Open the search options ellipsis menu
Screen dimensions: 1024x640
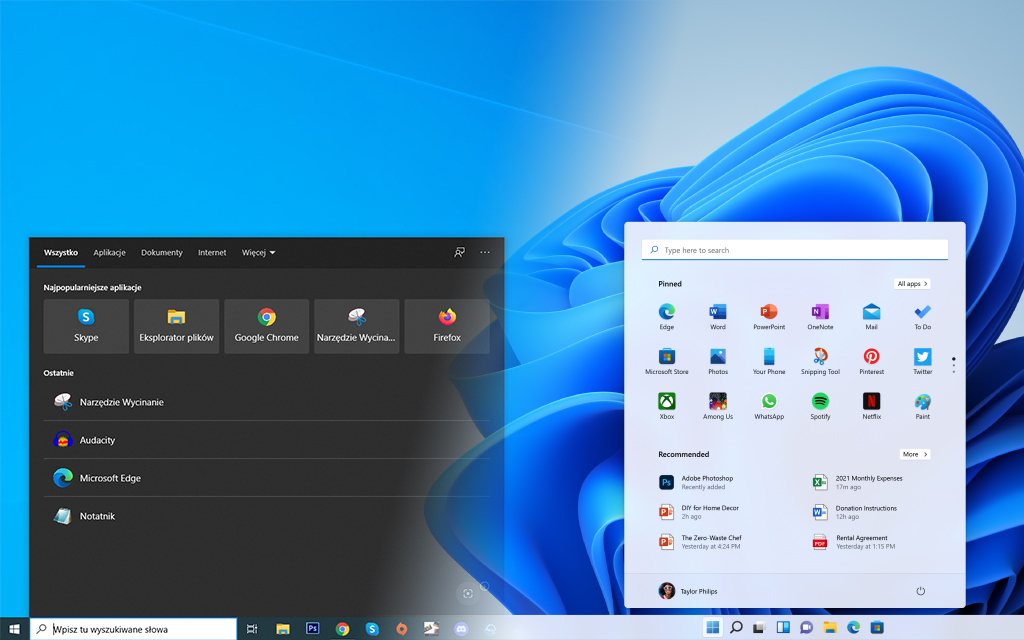coord(485,253)
